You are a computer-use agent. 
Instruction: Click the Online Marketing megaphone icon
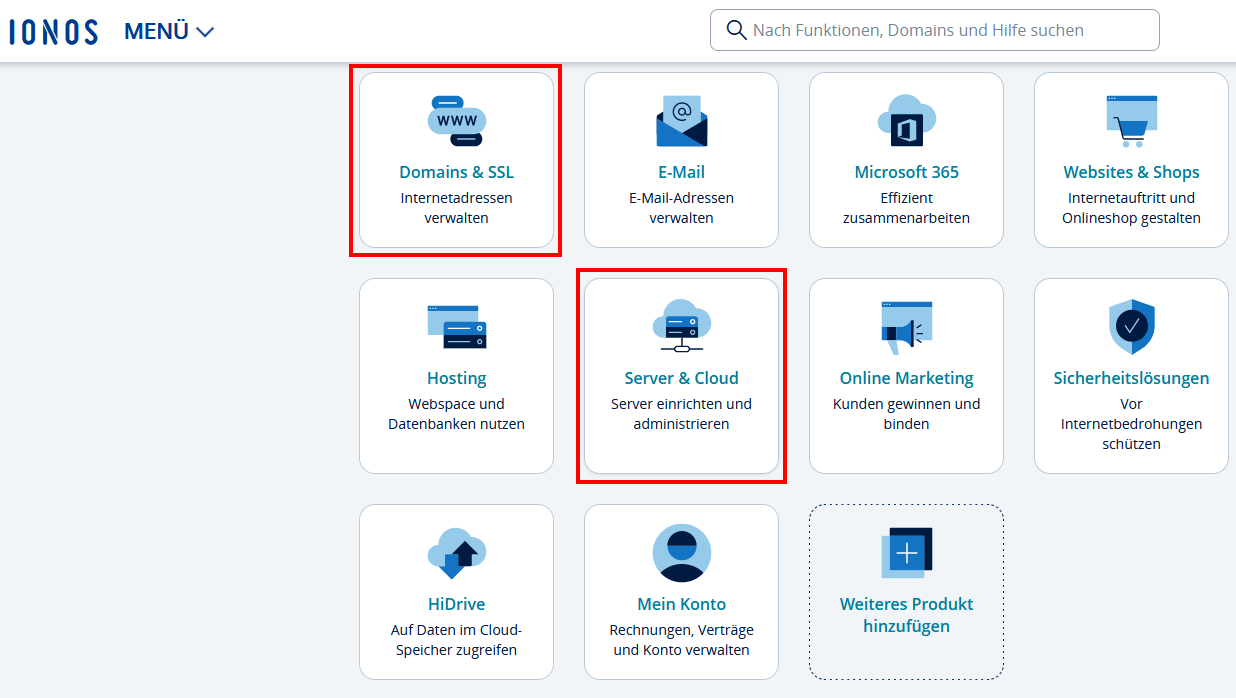pos(906,327)
